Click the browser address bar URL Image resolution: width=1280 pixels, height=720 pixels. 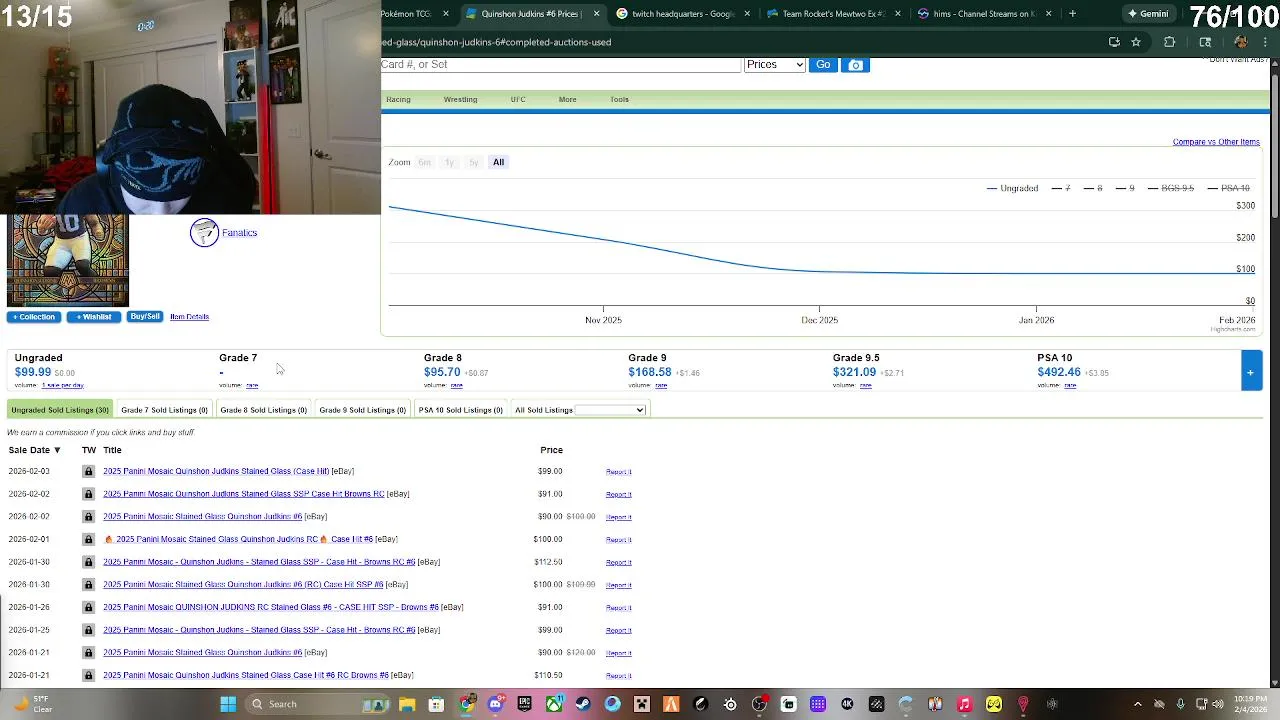(496, 42)
